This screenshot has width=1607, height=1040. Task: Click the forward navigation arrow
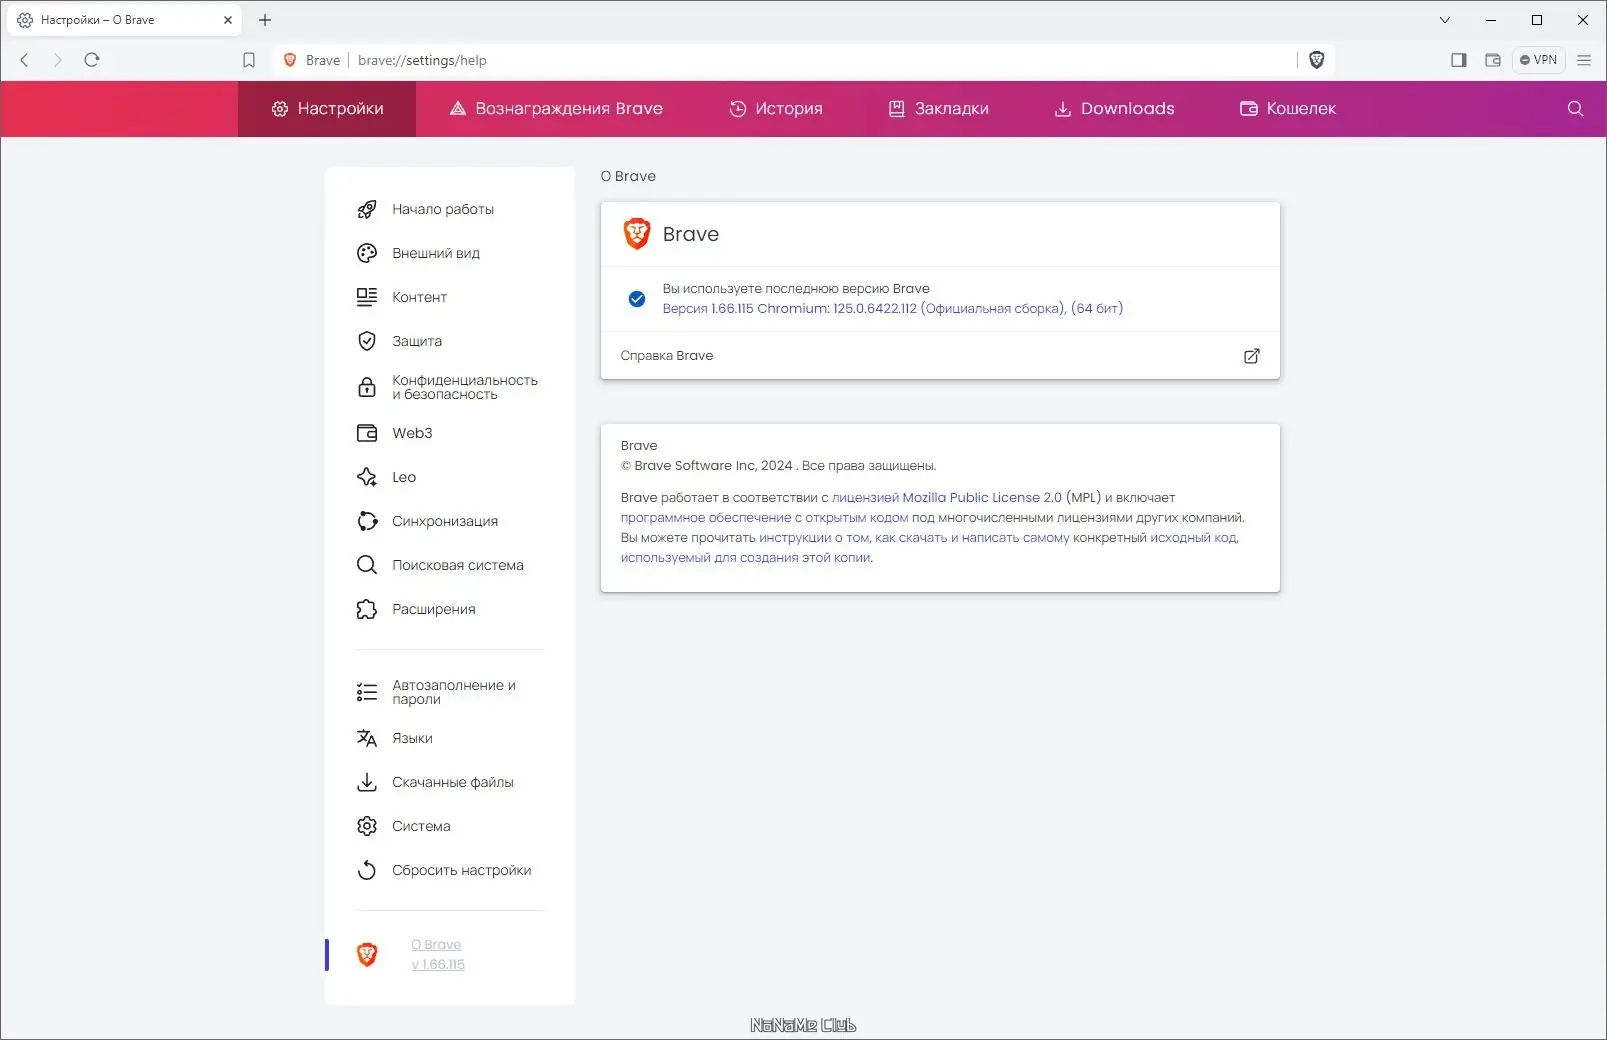pyautogui.click(x=58, y=60)
